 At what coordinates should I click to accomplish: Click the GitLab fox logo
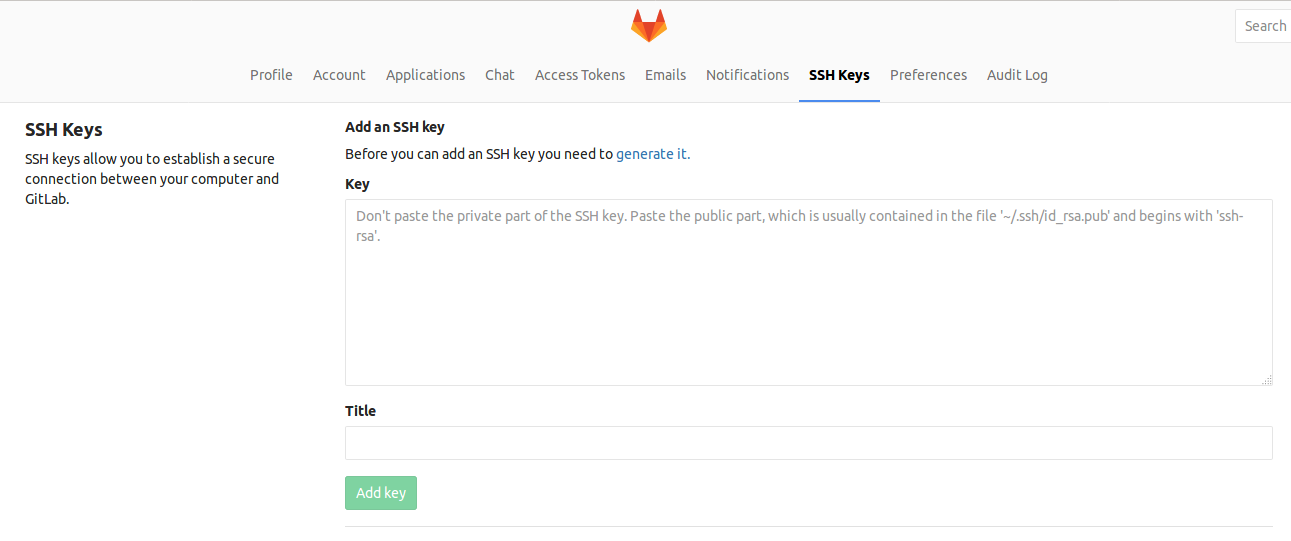pyautogui.click(x=648, y=26)
